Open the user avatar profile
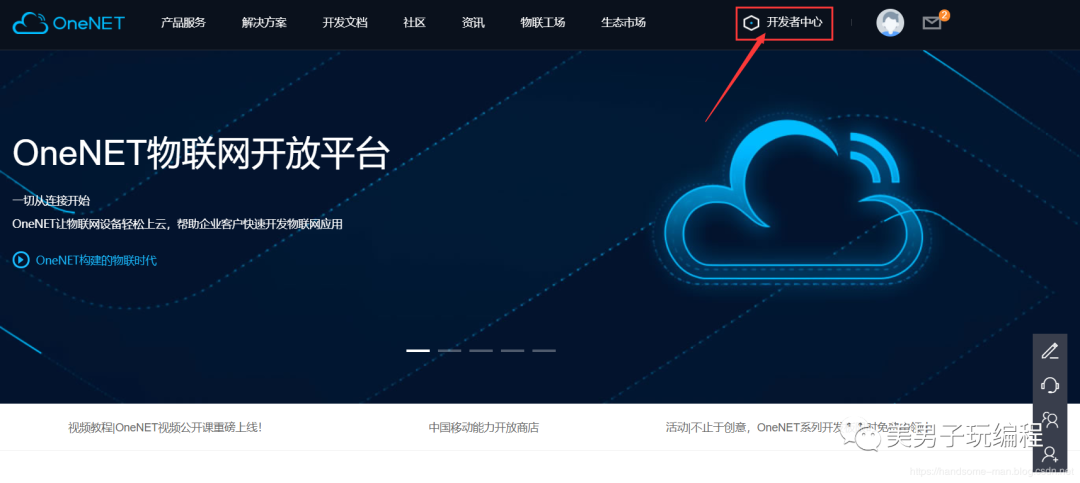Viewport: 1080px width, 483px height. [890, 23]
